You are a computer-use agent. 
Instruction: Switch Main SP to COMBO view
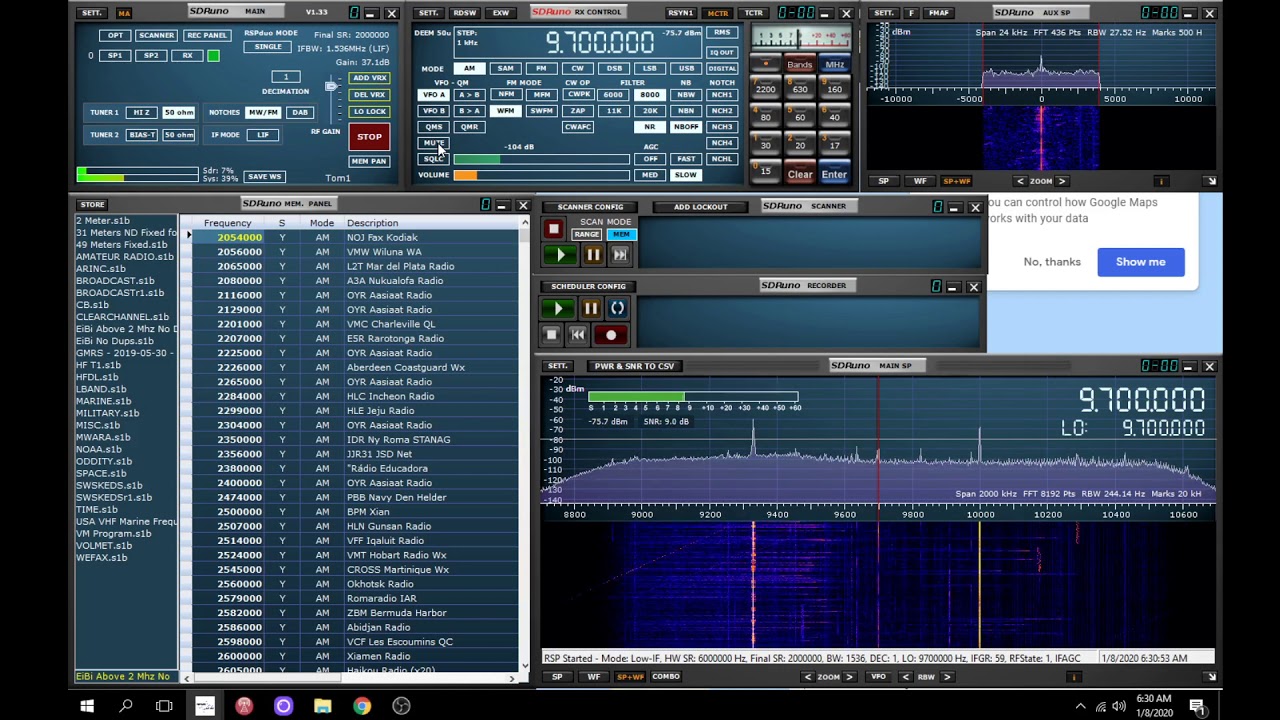(666, 677)
